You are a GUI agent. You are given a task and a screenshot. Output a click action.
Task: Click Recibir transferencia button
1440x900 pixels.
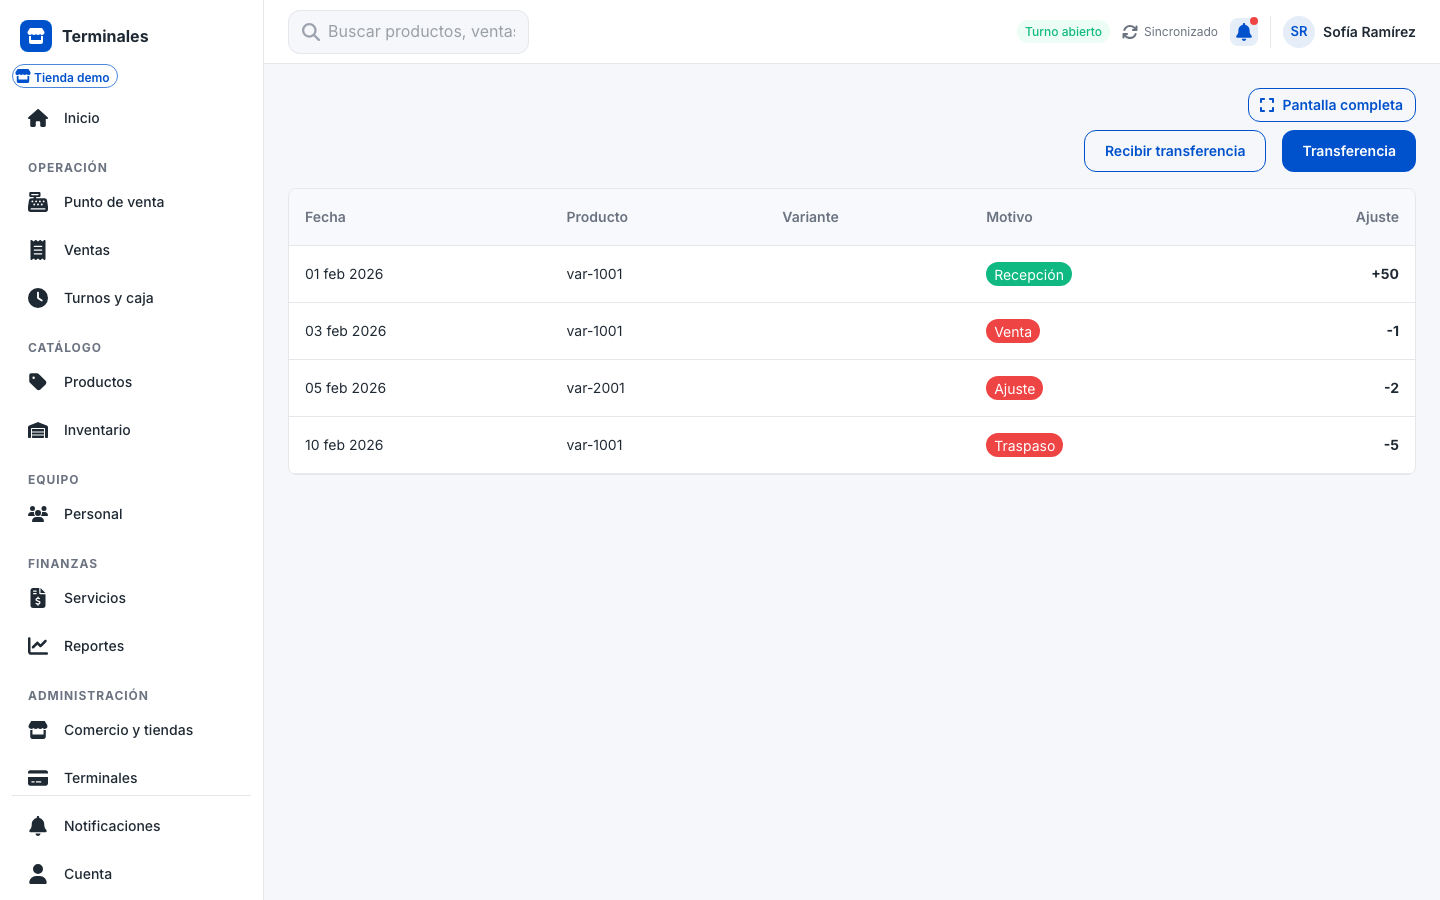1175,151
